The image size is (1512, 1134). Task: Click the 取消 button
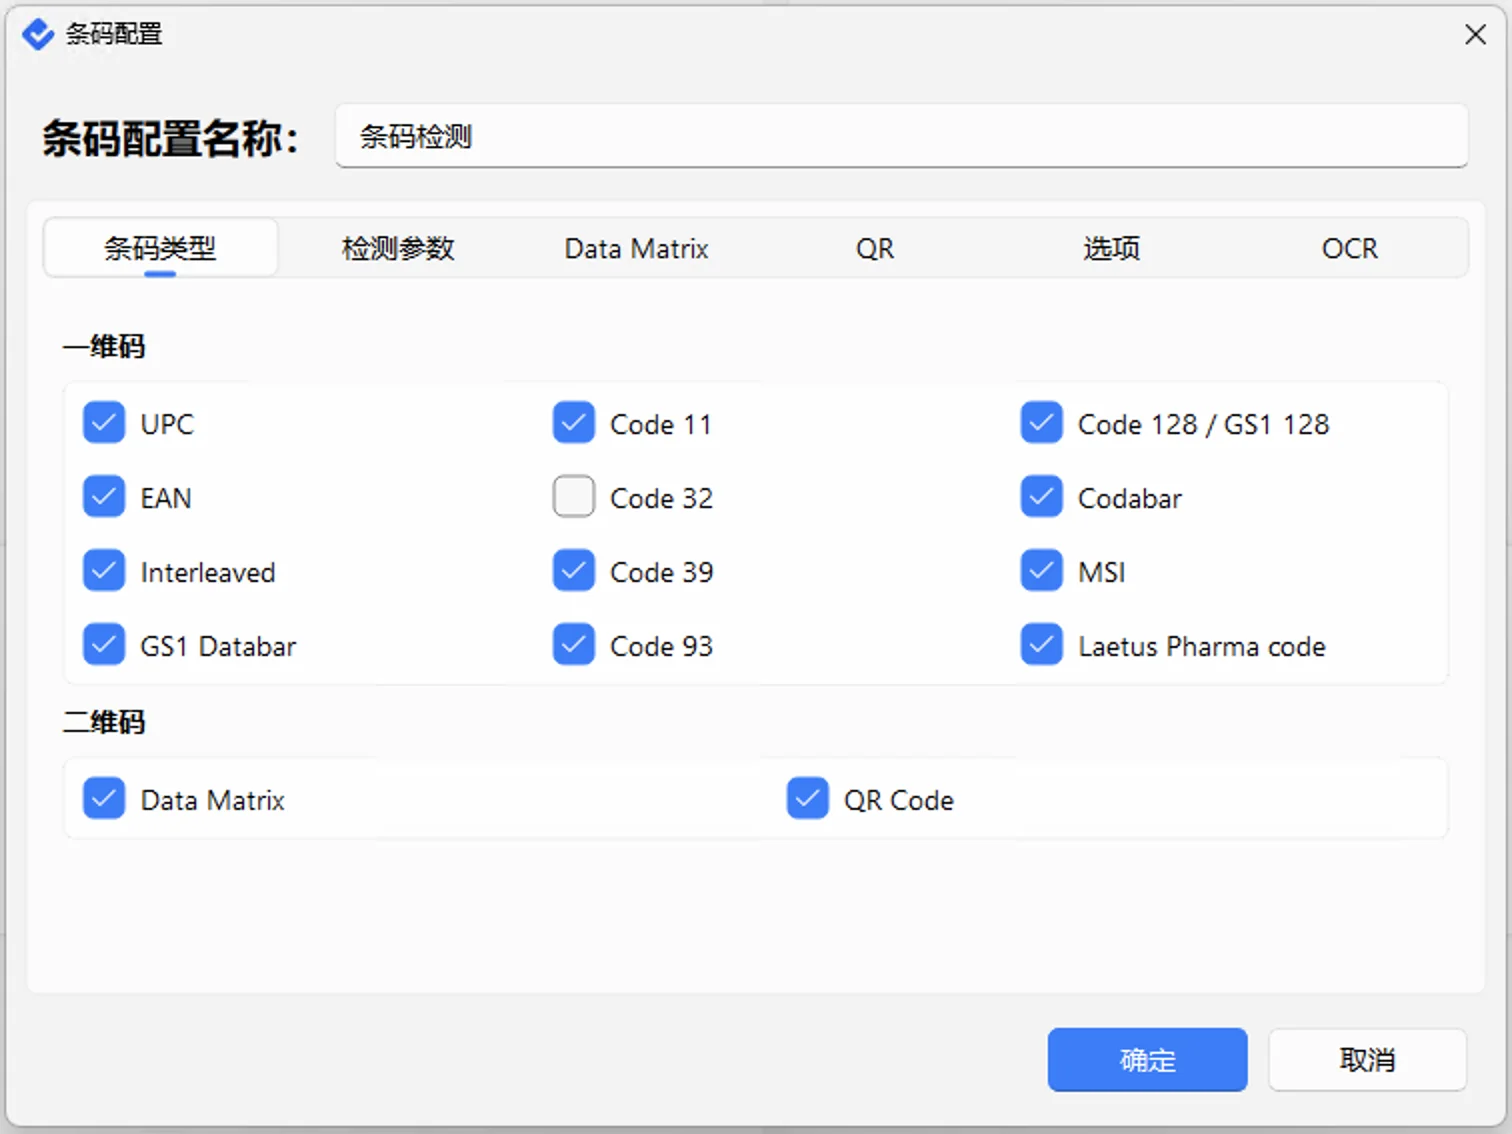(1367, 1060)
